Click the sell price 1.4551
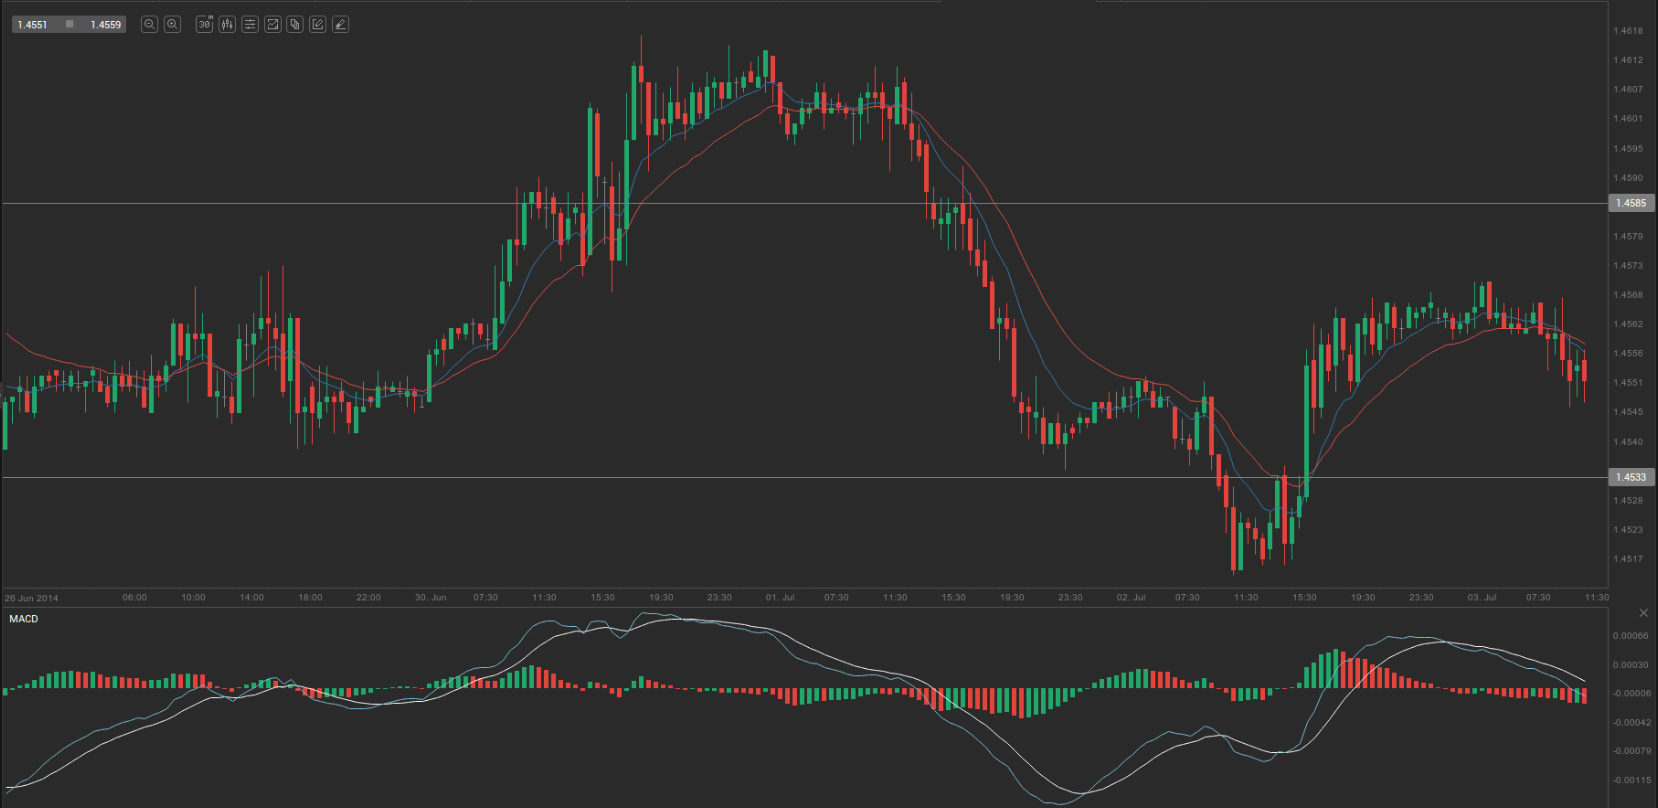The height and width of the screenshot is (808, 1658). coord(33,24)
